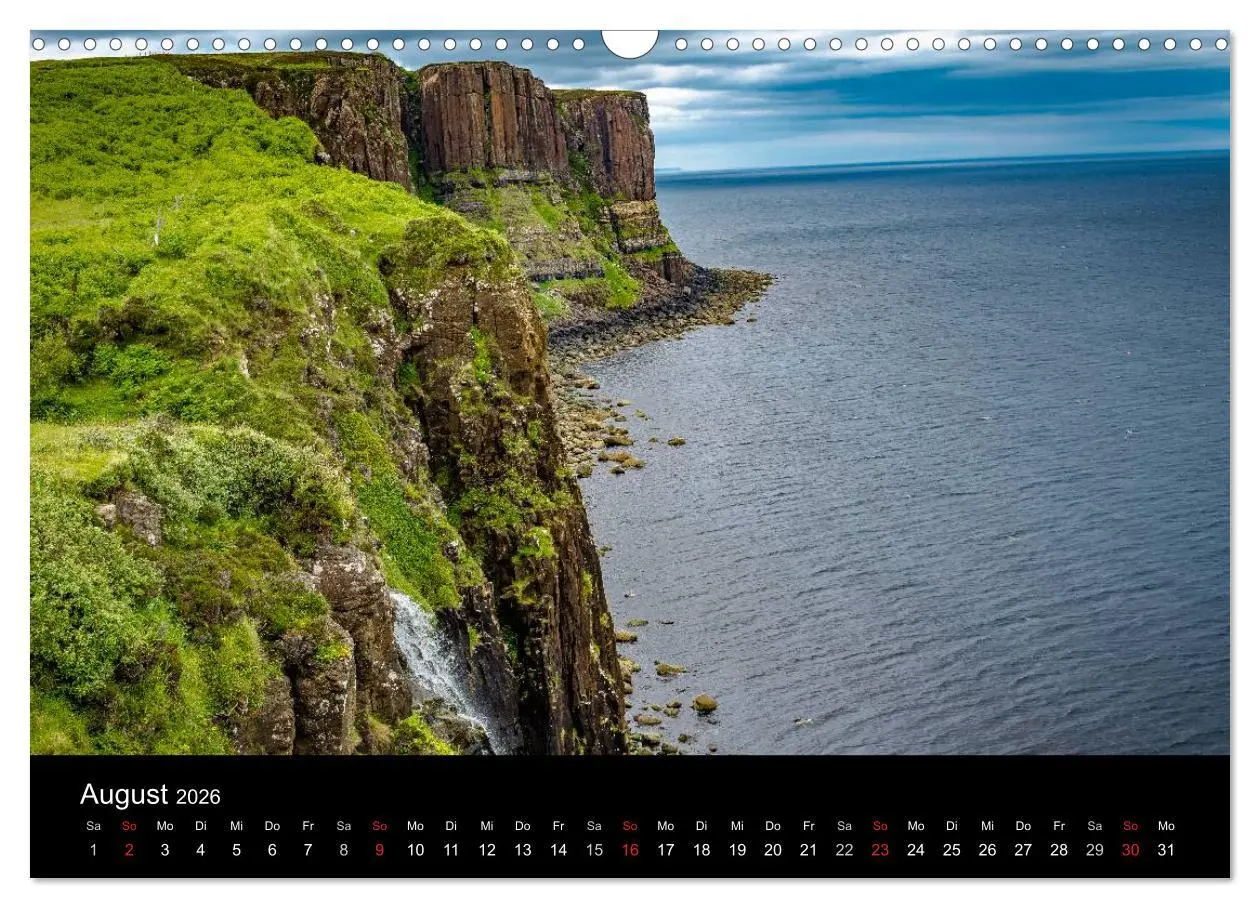Choose Saturday date 8
1260x908 pixels.
tap(344, 850)
